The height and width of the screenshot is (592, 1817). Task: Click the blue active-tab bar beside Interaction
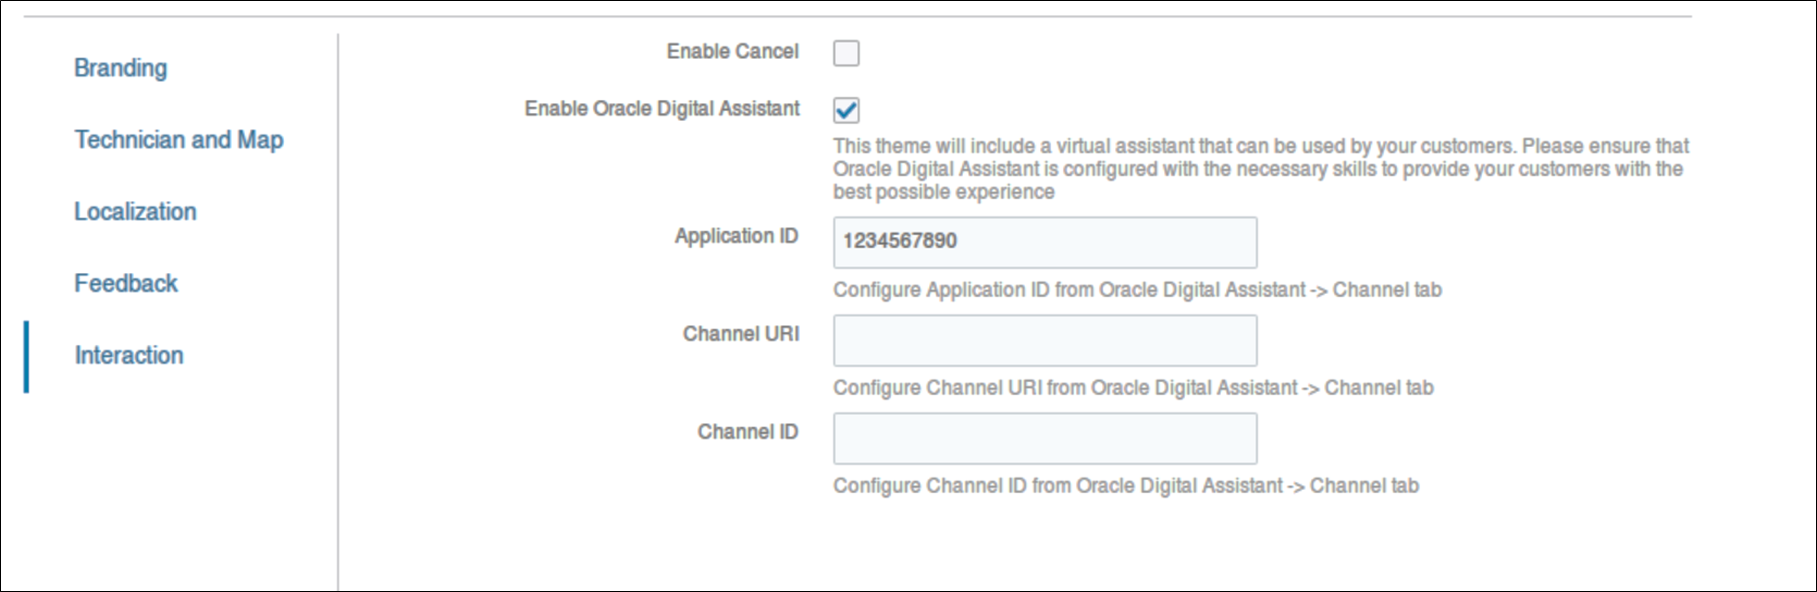point(26,356)
